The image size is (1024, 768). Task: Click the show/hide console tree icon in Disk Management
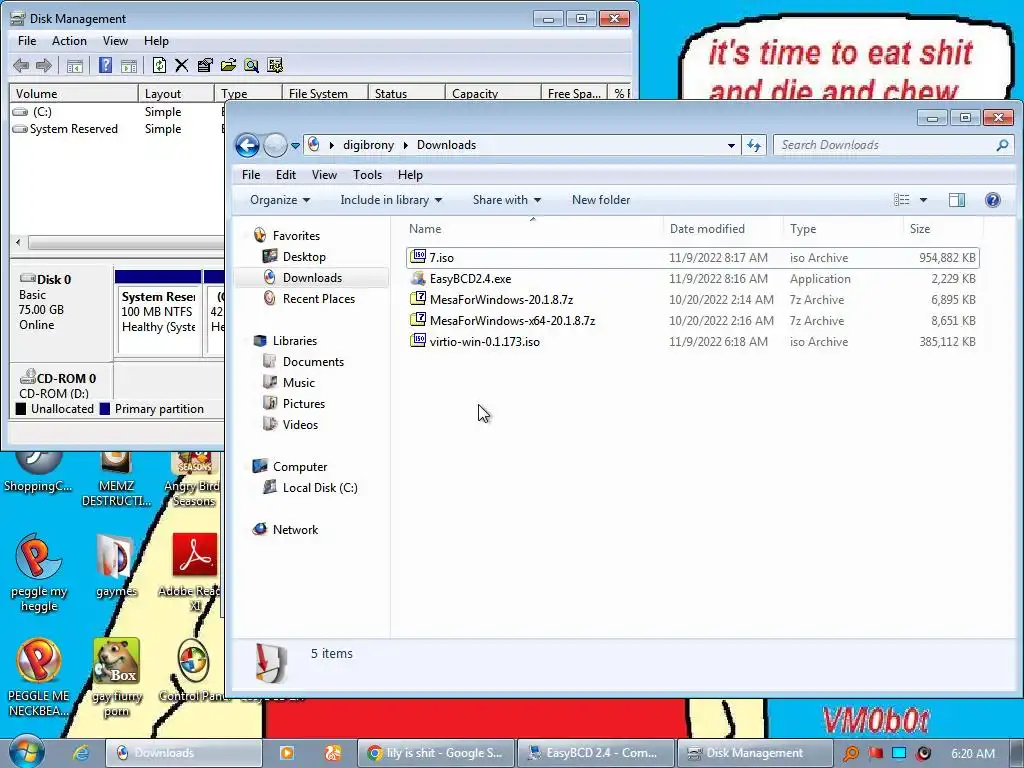[x=75, y=65]
